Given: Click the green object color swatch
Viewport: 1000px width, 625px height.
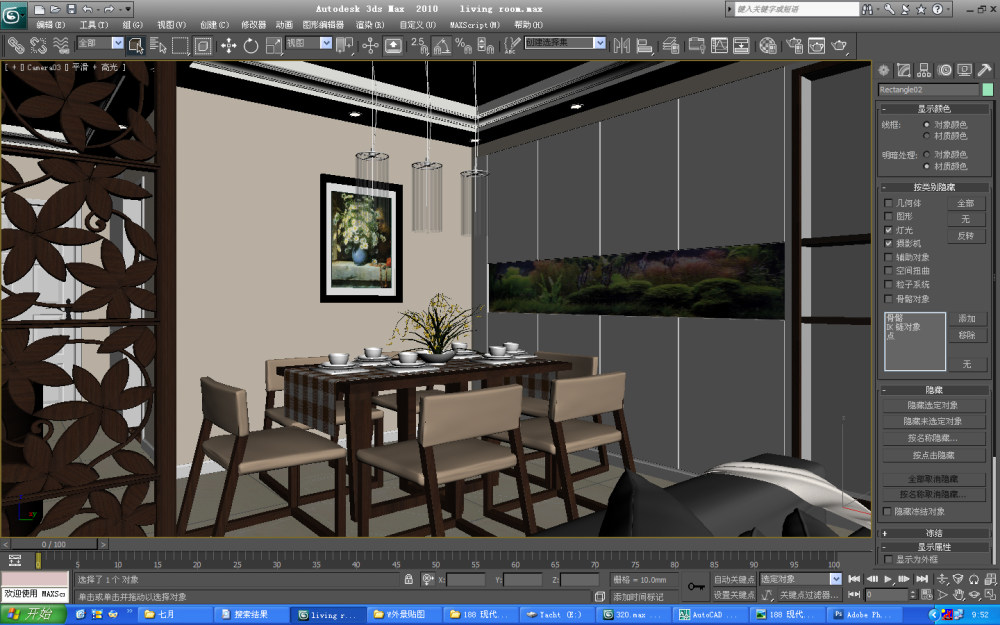Looking at the screenshot, I should tap(988, 90).
